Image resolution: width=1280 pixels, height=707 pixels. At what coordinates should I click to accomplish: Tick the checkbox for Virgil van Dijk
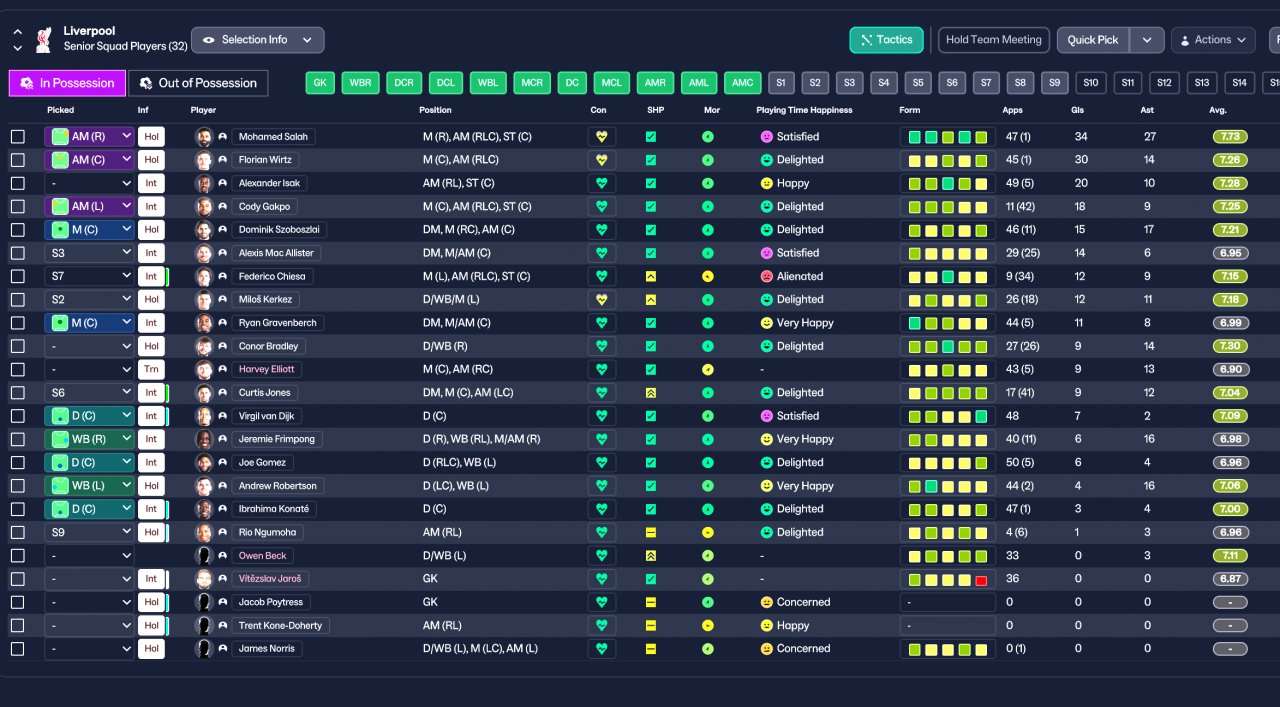coord(18,416)
